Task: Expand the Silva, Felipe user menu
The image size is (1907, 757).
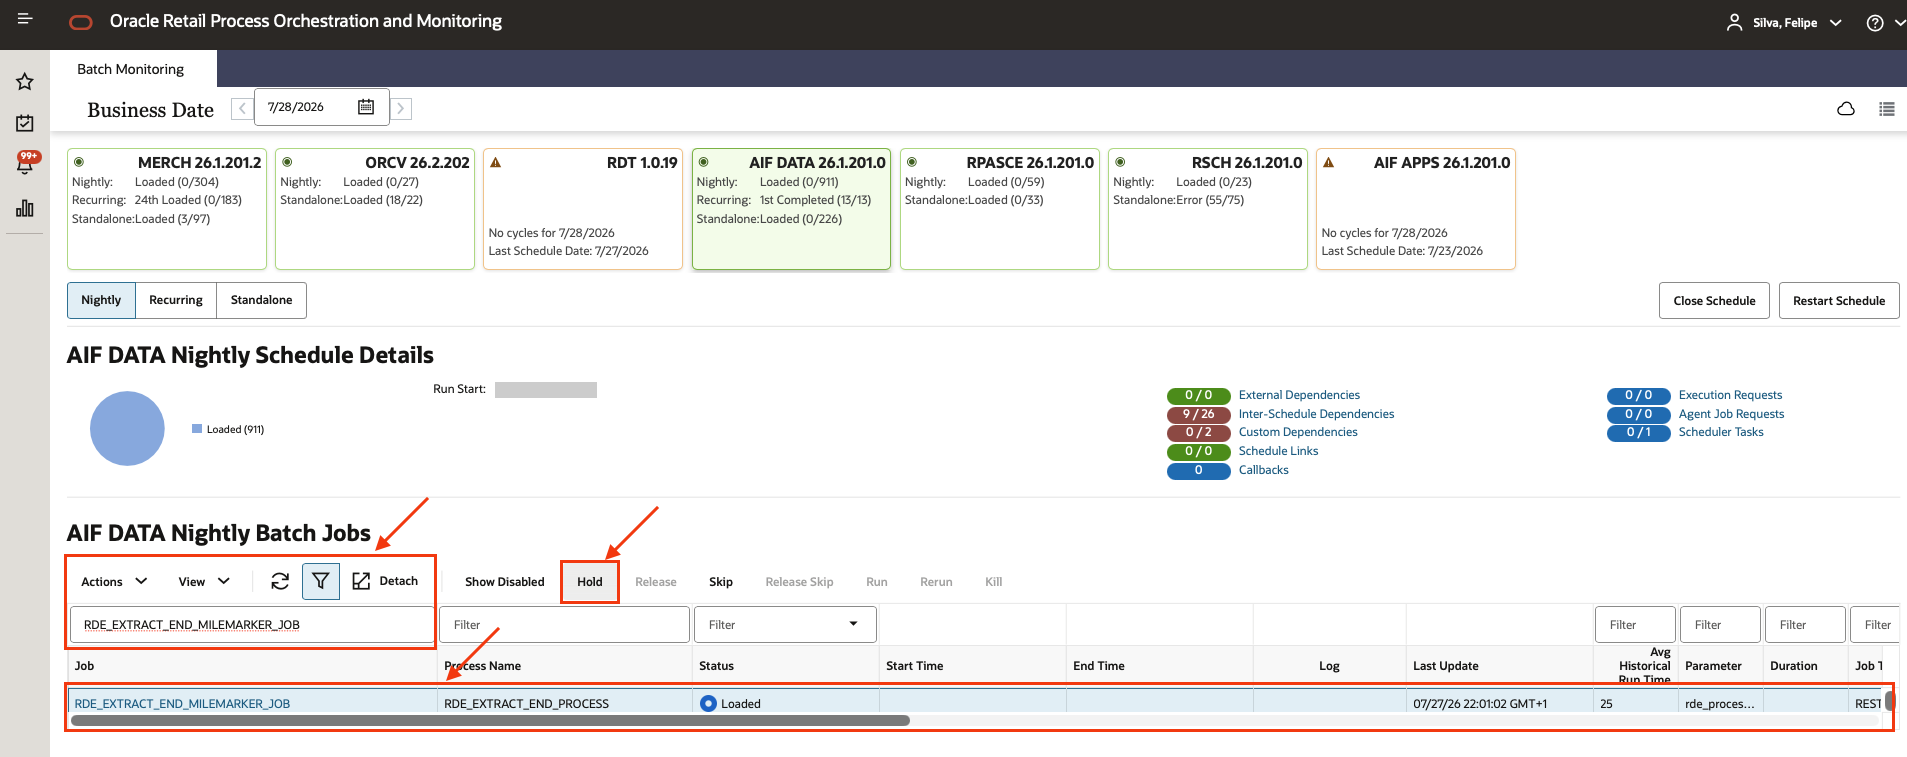Action: [x=1835, y=23]
